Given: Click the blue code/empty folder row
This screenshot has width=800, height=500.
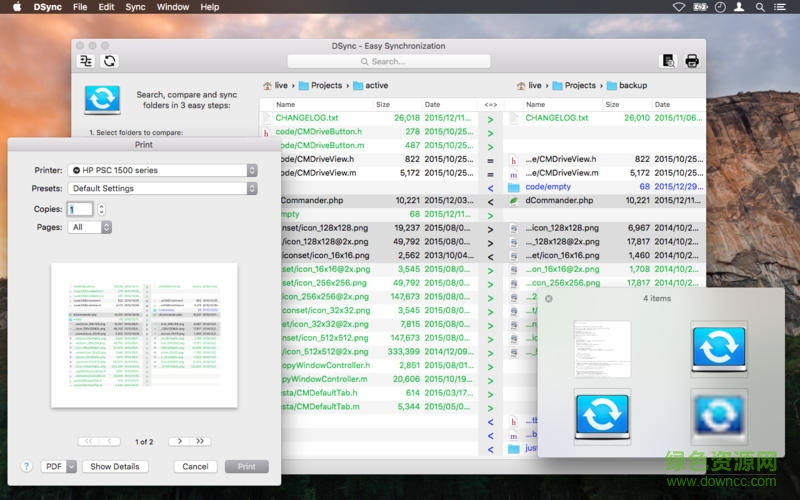Looking at the screenshot, I should (548, 187).
